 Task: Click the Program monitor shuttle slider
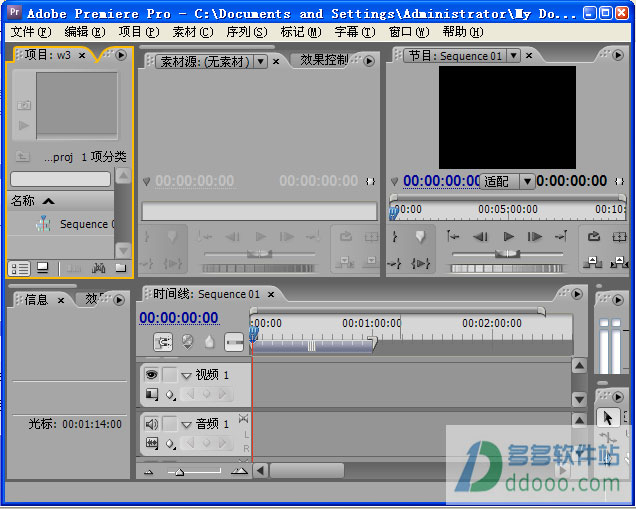(507, 254)
